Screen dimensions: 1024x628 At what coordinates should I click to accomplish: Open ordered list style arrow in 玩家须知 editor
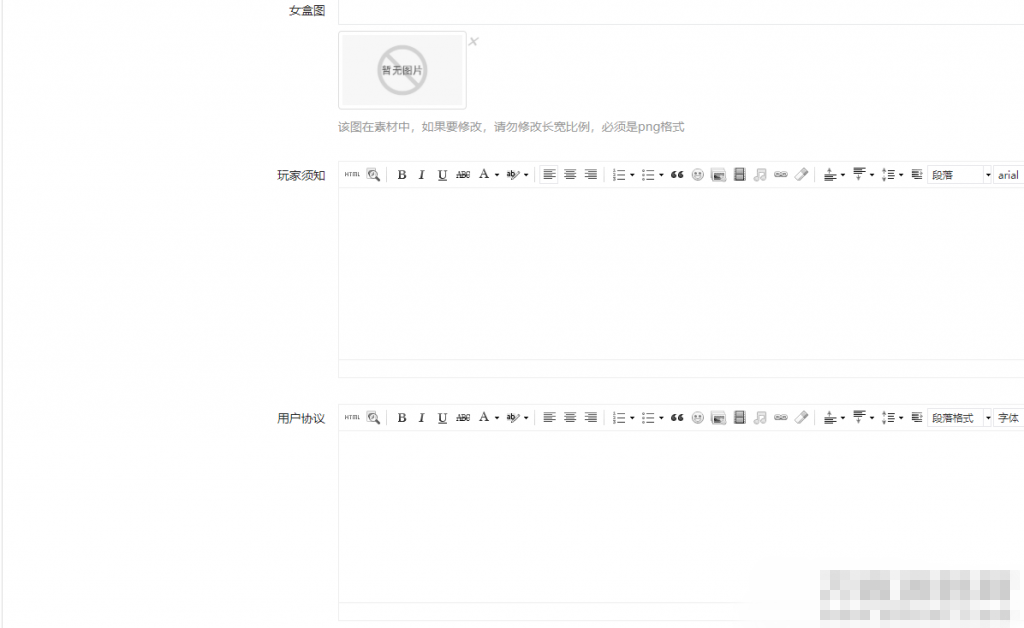(x=632, y=175)
